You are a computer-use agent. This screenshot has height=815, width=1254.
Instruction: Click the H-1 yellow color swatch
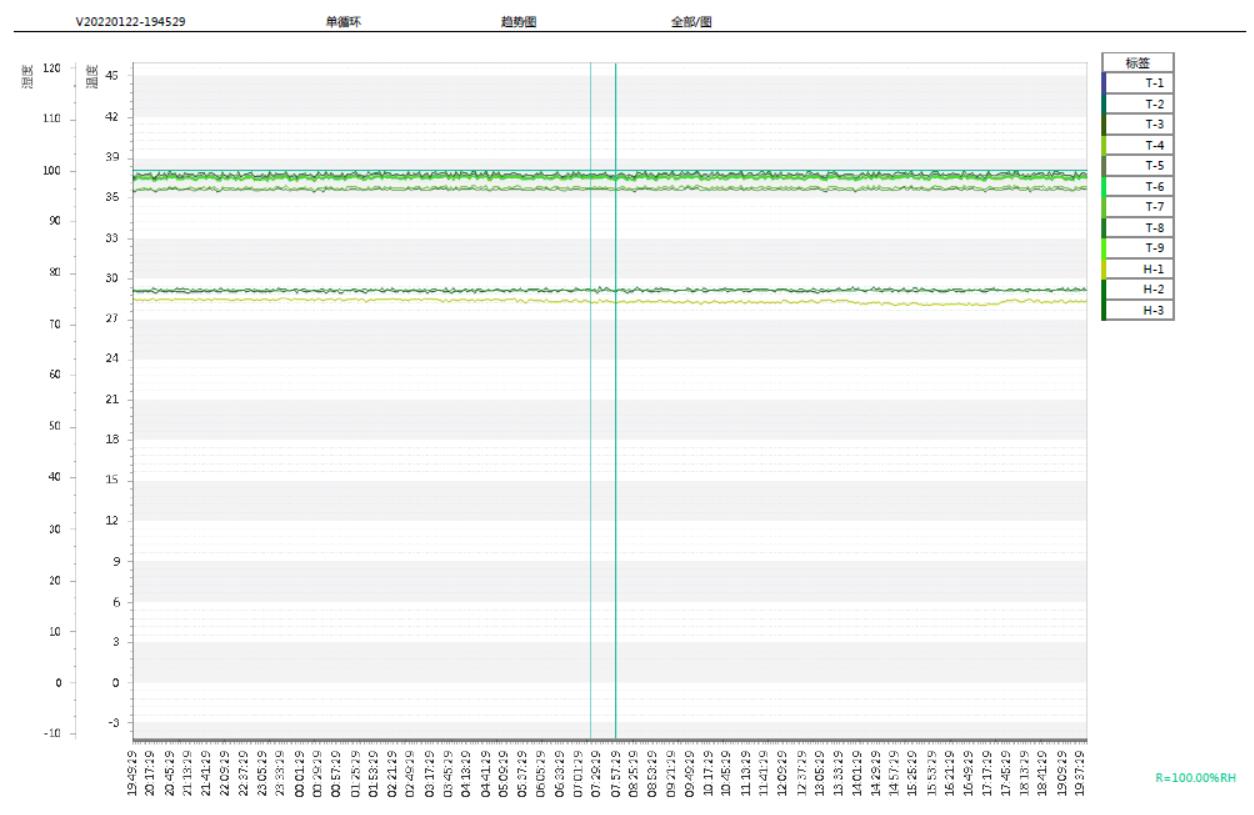coord(1105,269)
